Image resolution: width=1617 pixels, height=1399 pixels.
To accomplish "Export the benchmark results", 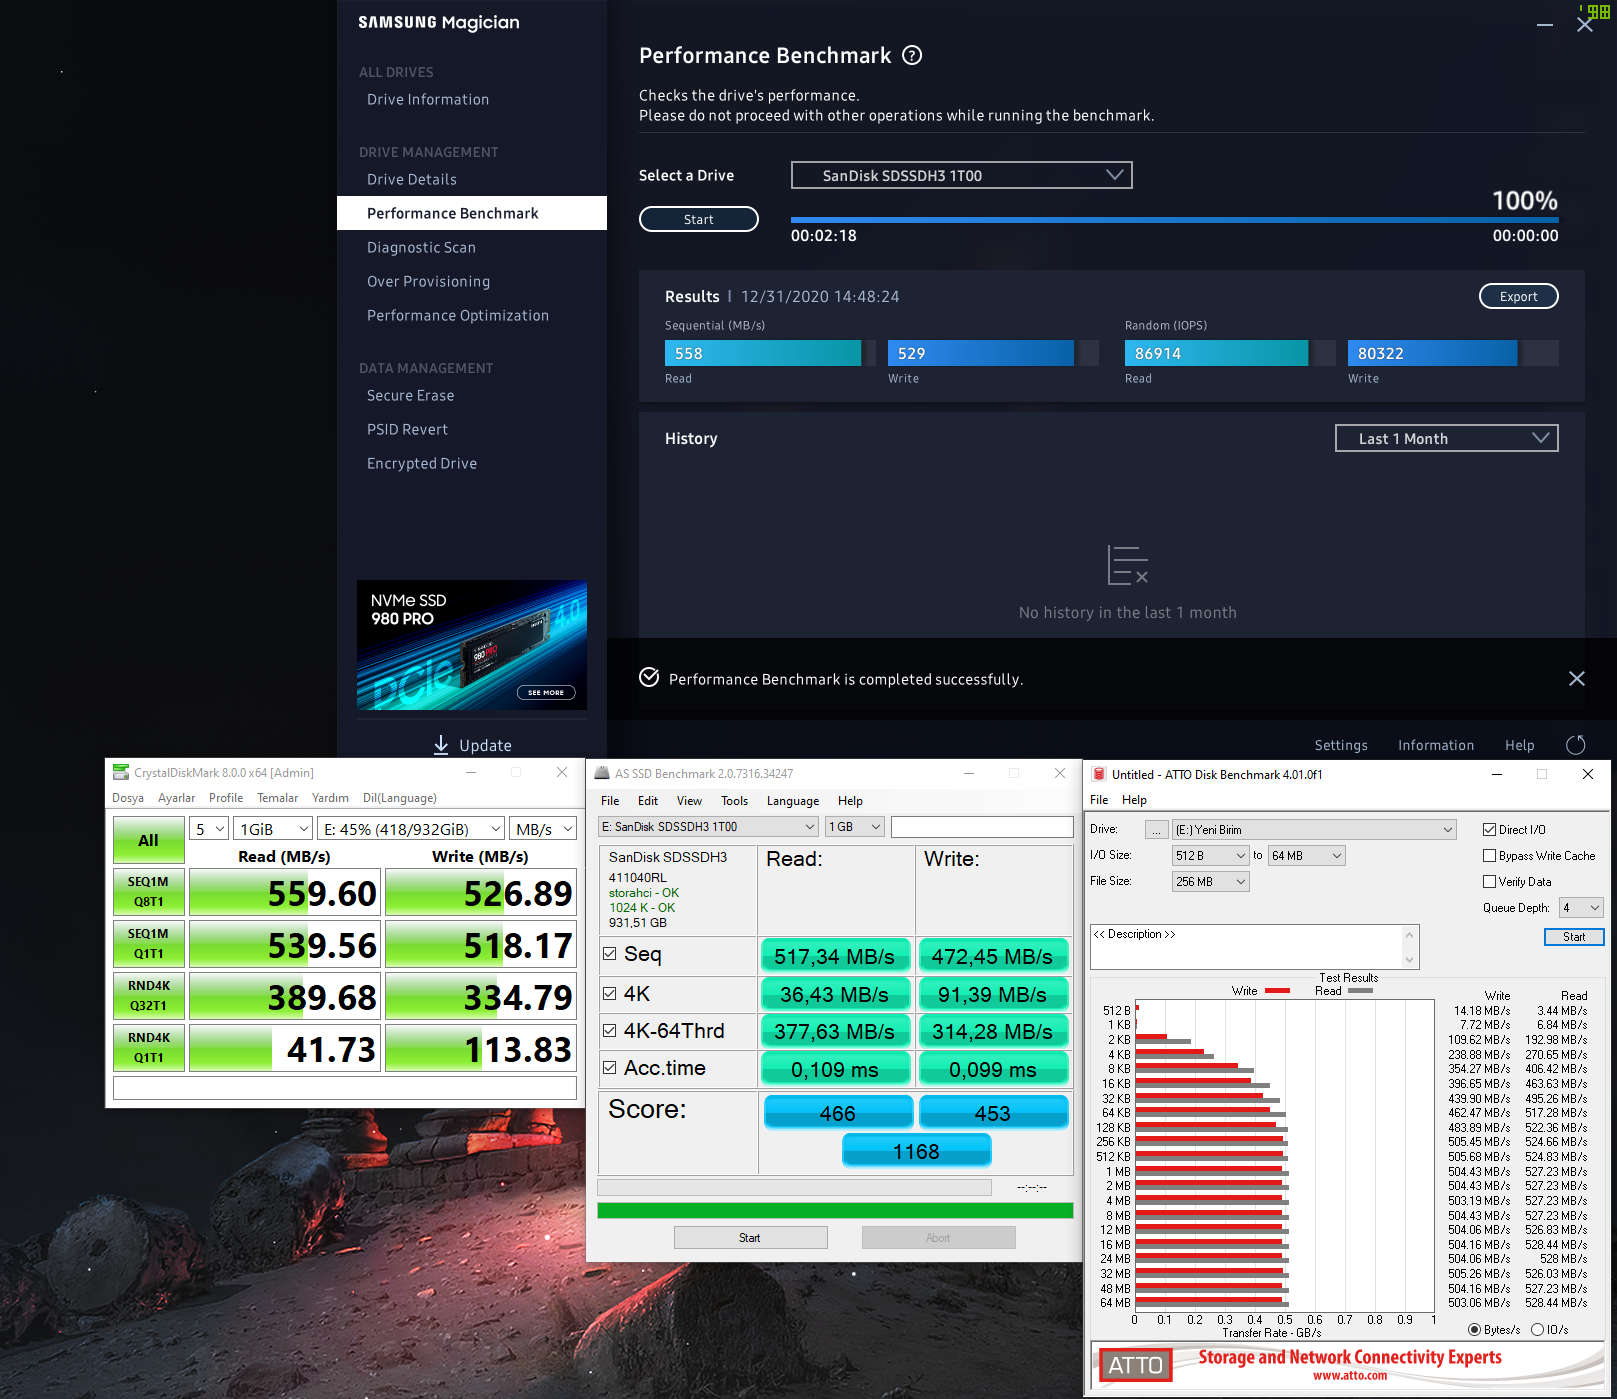I will point(1518,296).
